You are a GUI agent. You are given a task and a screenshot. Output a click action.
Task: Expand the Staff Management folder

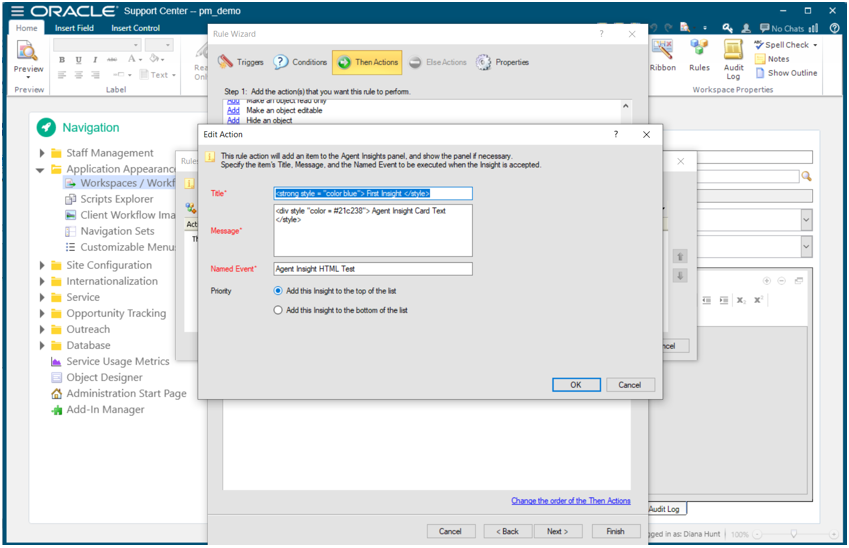(42, 153)
